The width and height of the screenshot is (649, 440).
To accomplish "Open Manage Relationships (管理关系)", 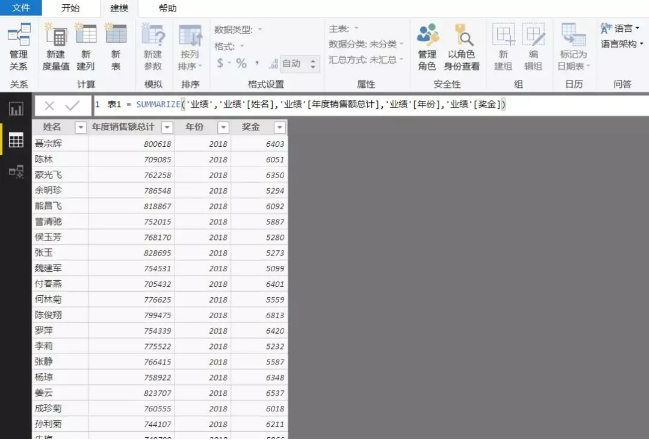I will pyautogui.click(x=19, y=47).
